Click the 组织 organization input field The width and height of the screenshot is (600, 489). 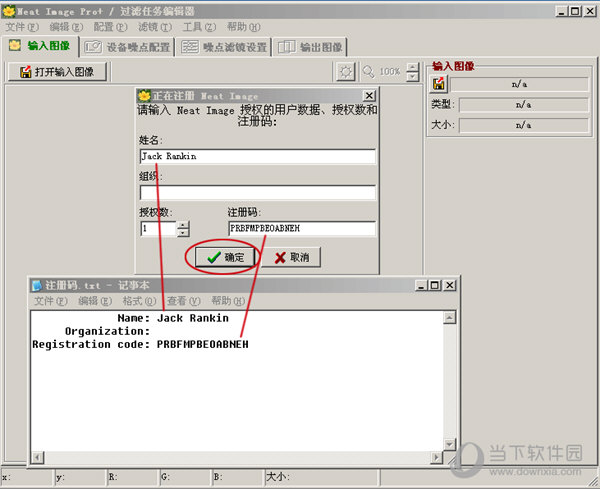coord(258,192)
